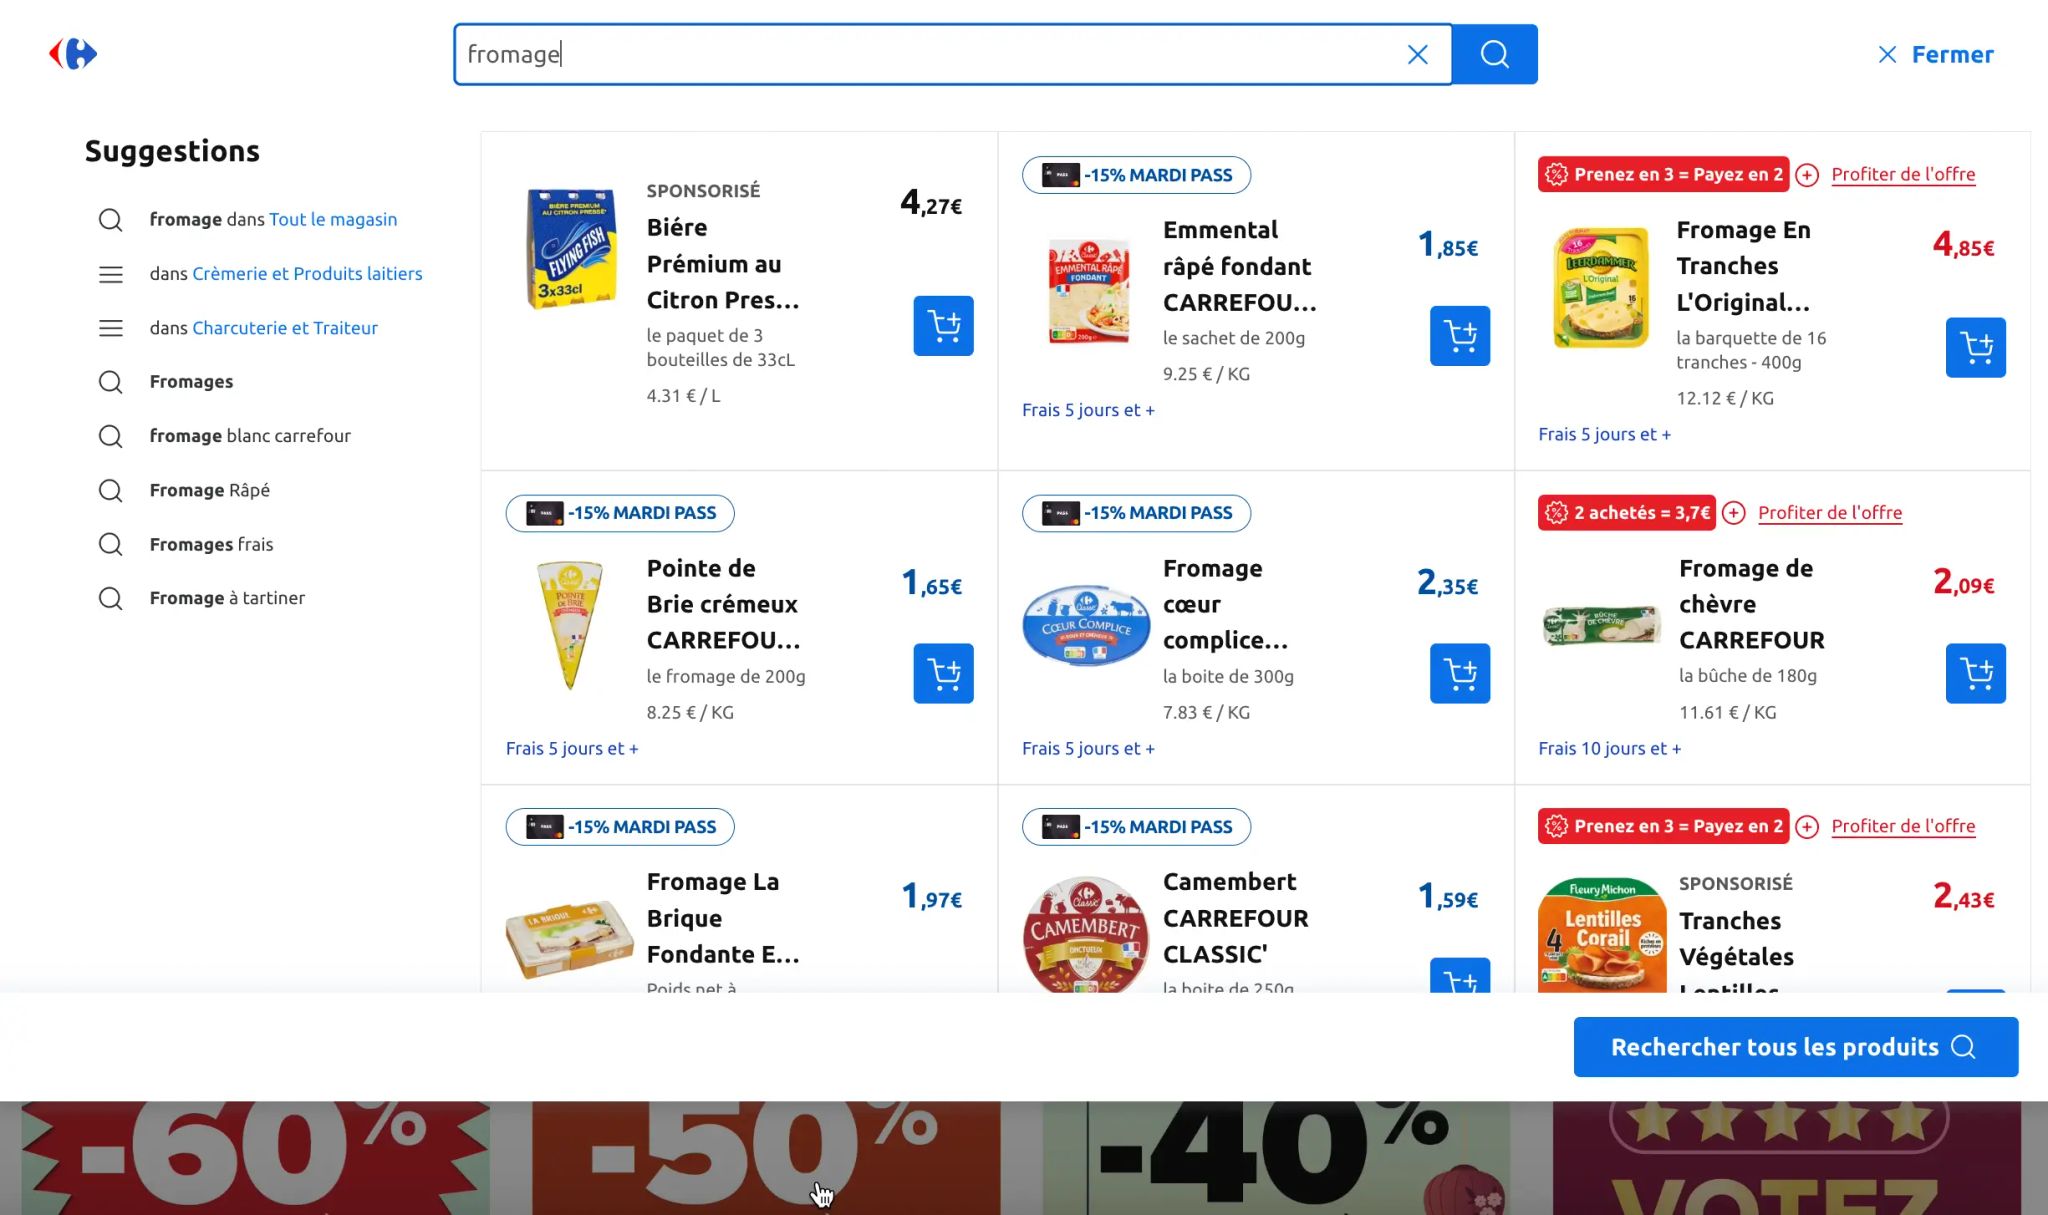Add Fromage cœur complice to cart
The image size is (2048, 1215).
coord(1459,673)
